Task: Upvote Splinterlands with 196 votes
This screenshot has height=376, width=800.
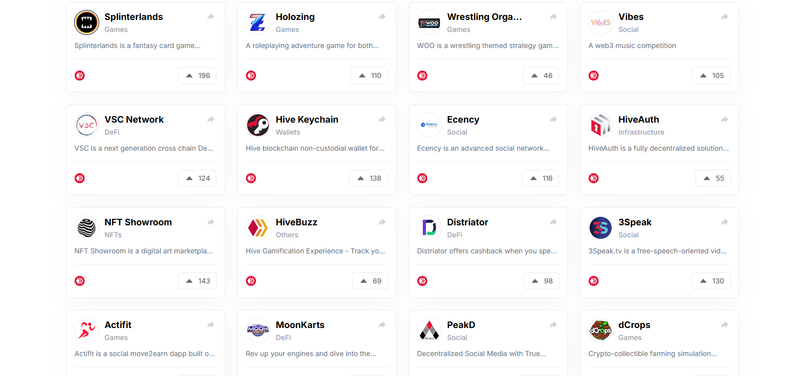Action: (x=197, y=76)
